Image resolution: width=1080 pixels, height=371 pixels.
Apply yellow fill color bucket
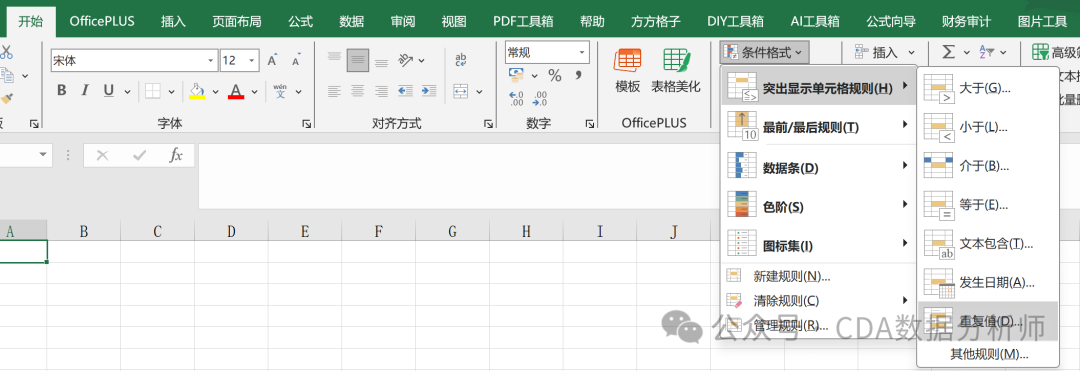point(197,91)
